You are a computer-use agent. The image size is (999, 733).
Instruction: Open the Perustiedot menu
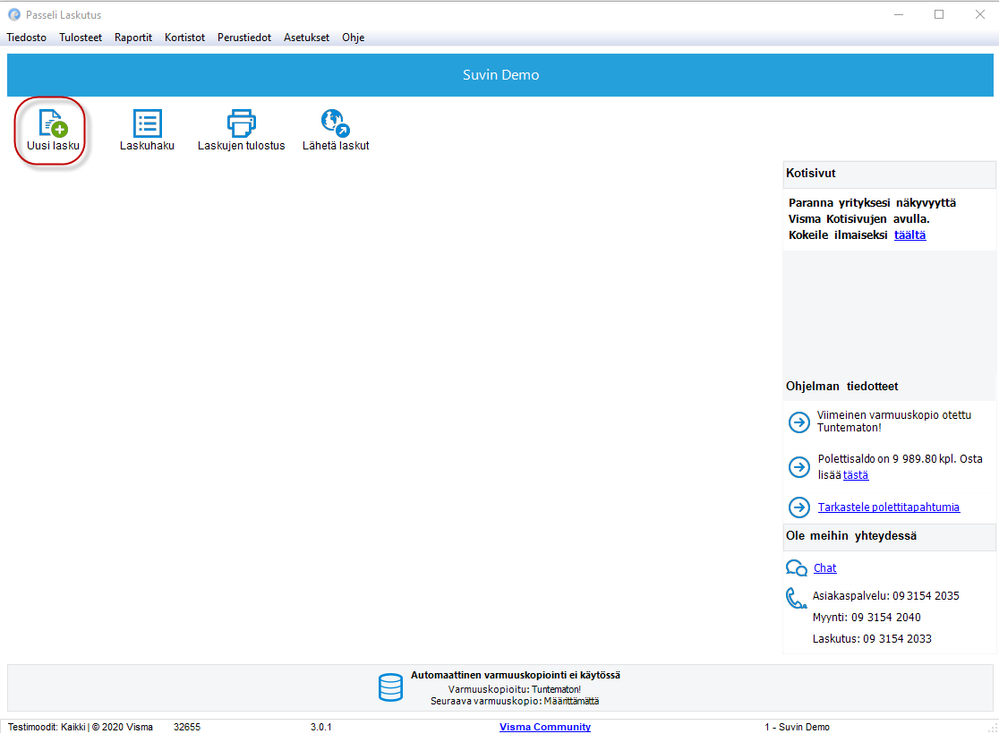(x=244, y=38)
